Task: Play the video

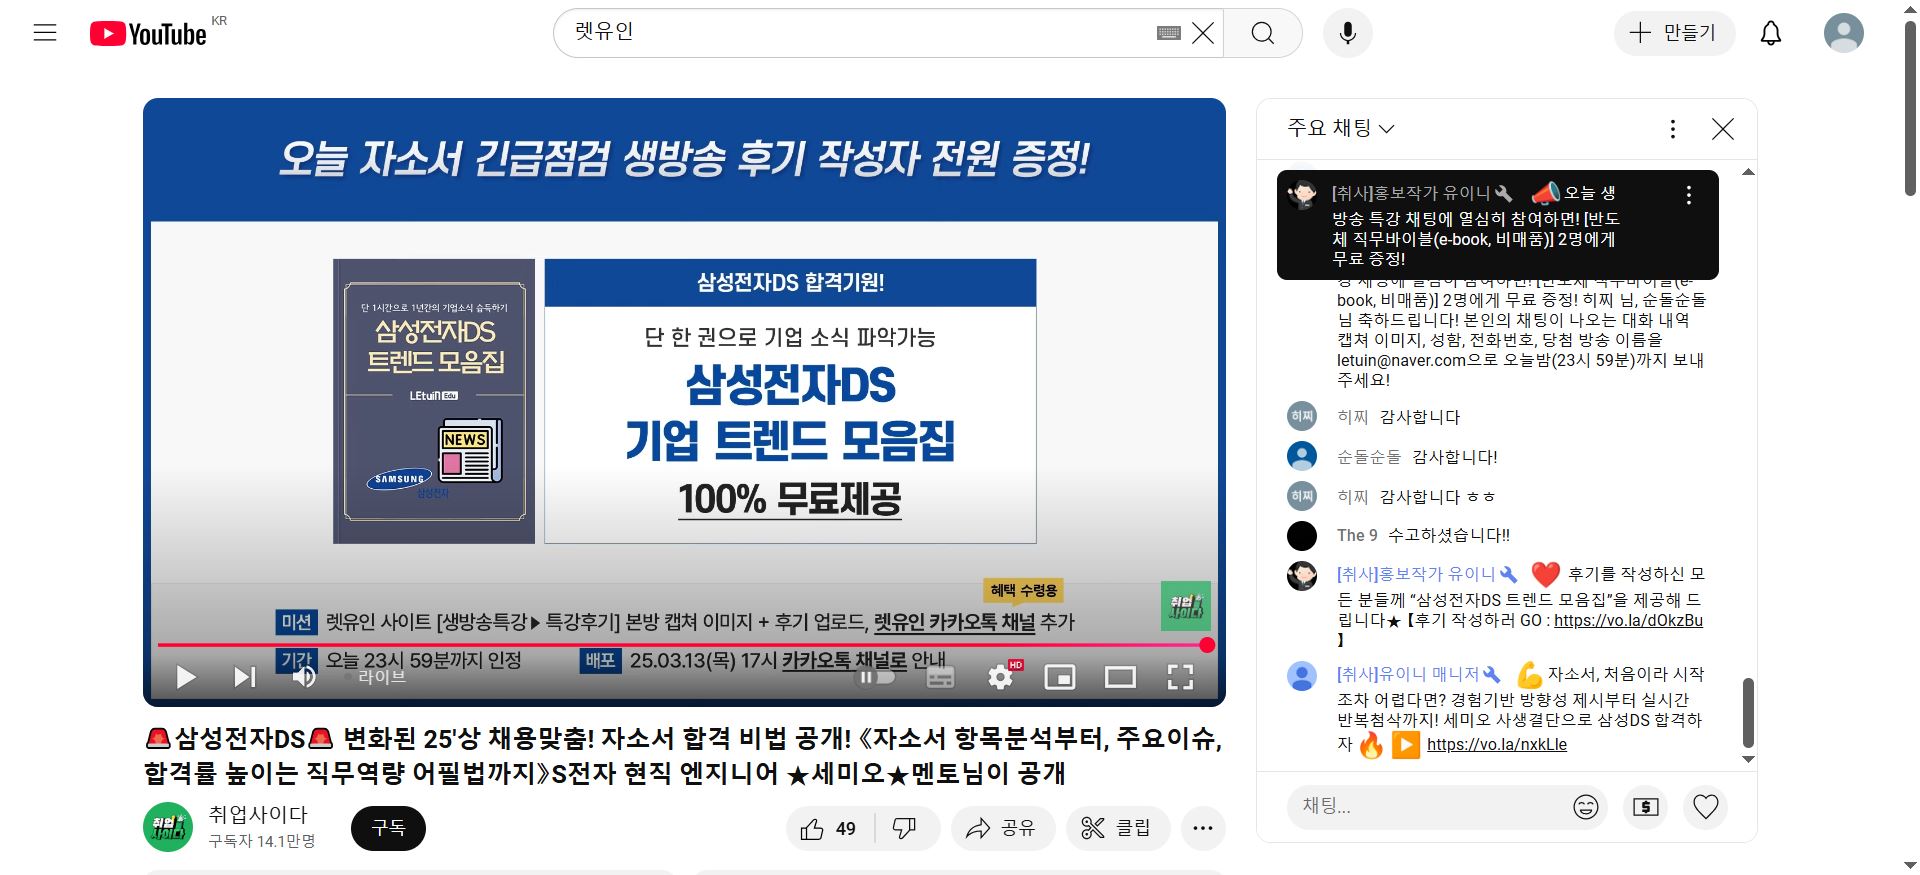Action: click(x=186, y=677)
